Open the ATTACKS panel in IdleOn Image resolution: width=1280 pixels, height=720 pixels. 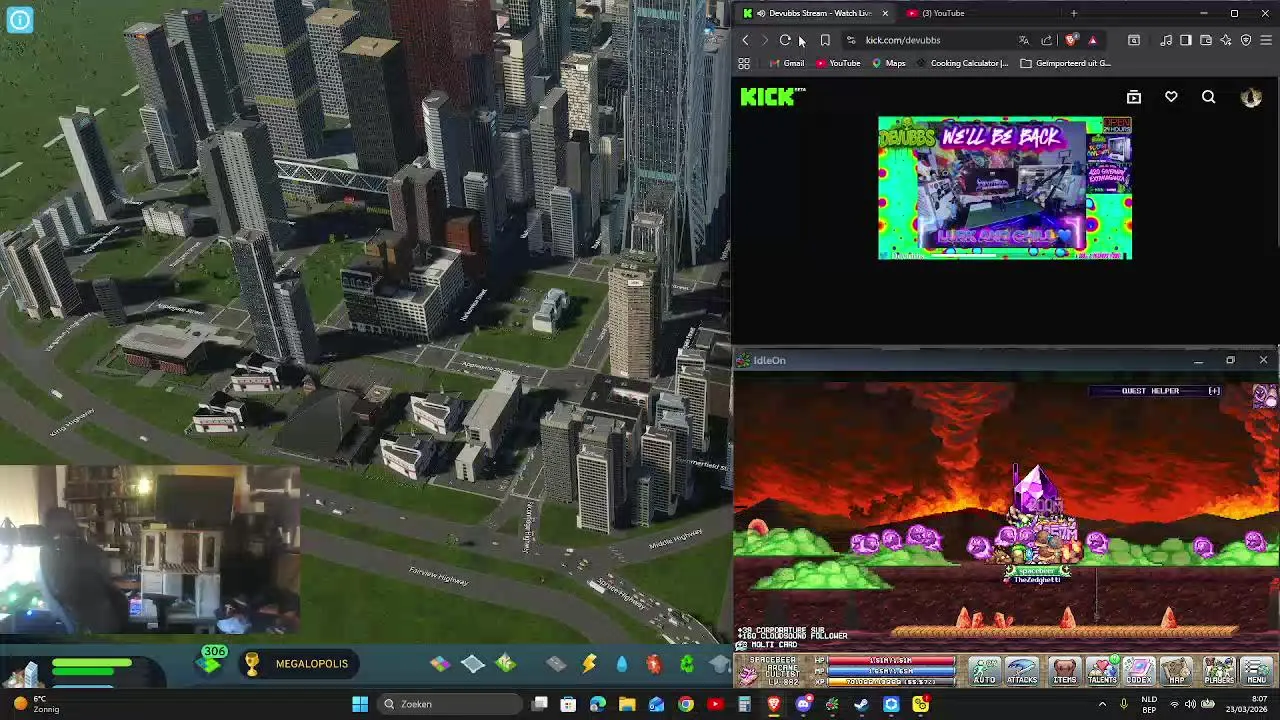(x=1022, y=671)
